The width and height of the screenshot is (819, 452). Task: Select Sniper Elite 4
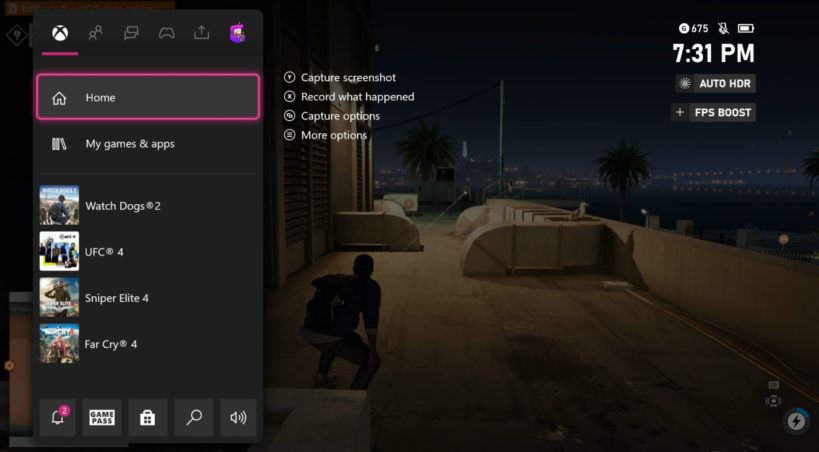coord(148,297)
